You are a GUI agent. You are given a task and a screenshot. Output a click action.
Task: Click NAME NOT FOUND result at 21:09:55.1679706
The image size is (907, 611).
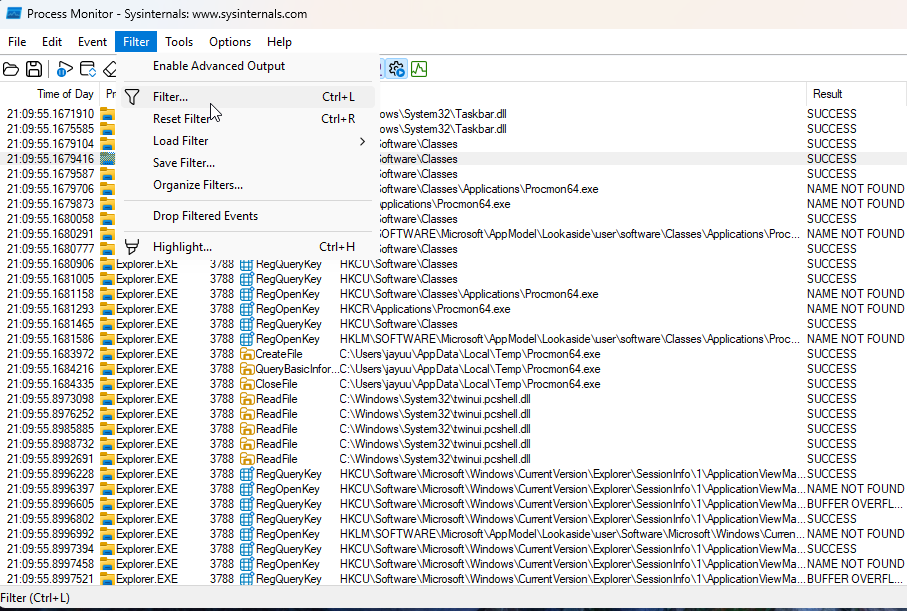856,189
